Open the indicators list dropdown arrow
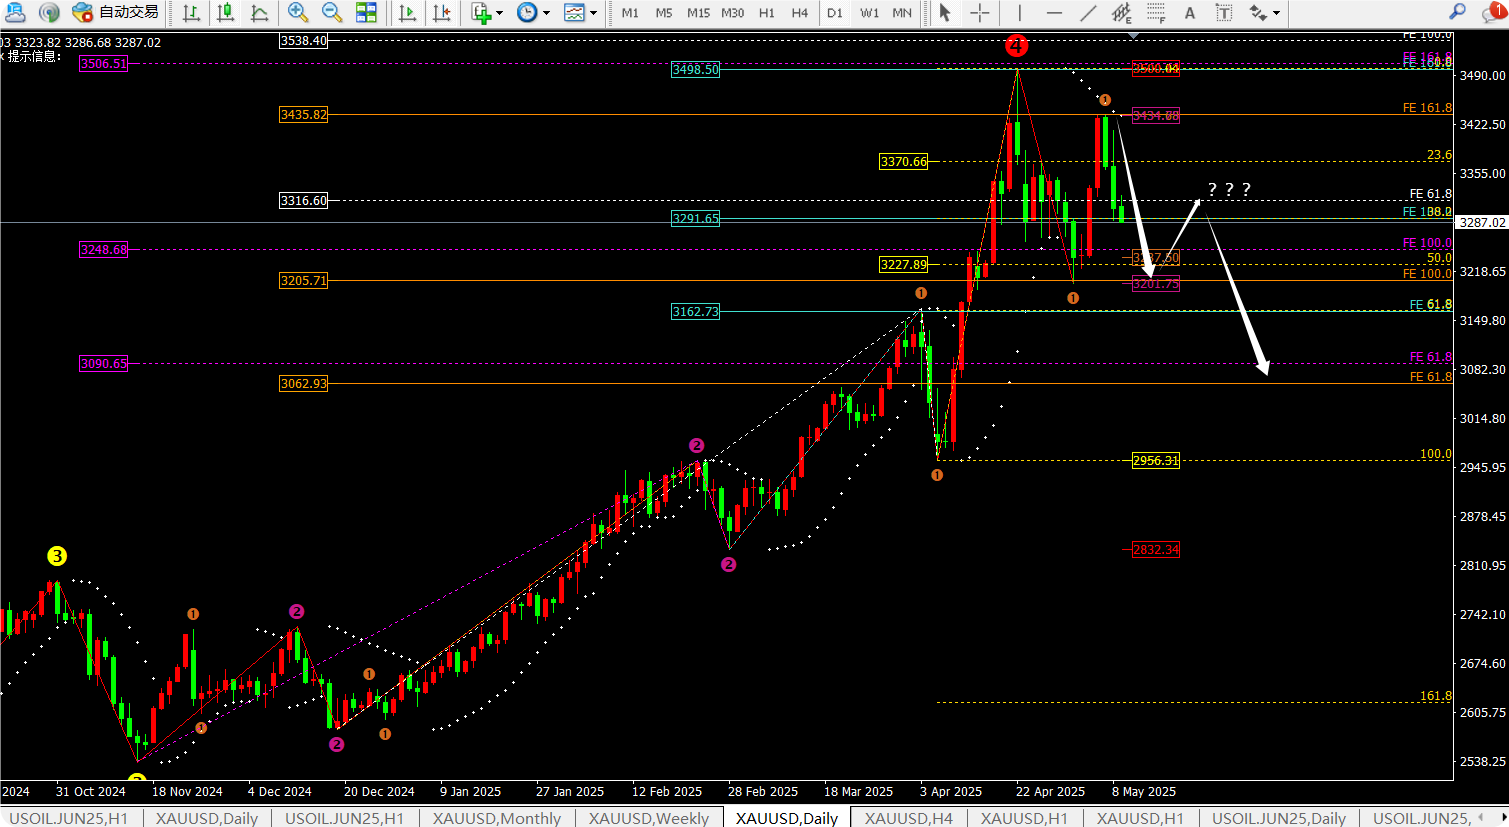The image size is (1509, 827). tap(500, 14)
